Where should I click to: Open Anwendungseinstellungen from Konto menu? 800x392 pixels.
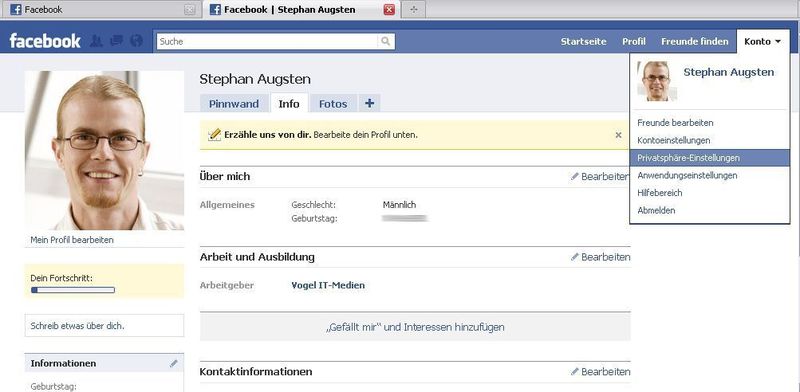[x=687, y=175]
